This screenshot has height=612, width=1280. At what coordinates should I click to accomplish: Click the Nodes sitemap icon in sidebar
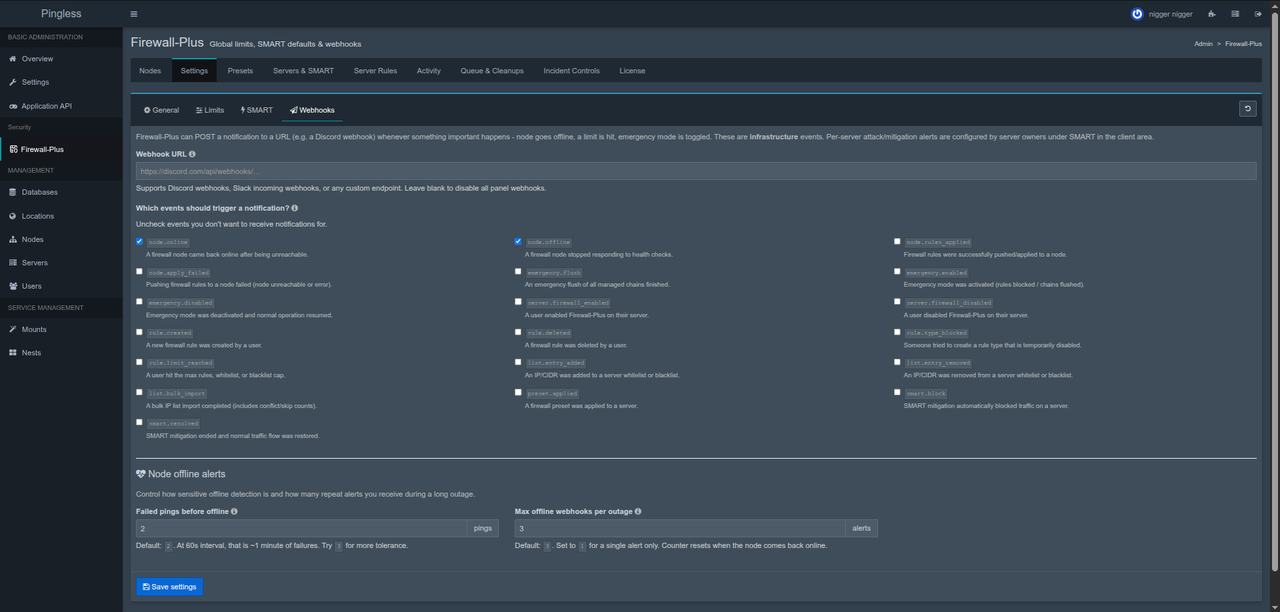13,239
